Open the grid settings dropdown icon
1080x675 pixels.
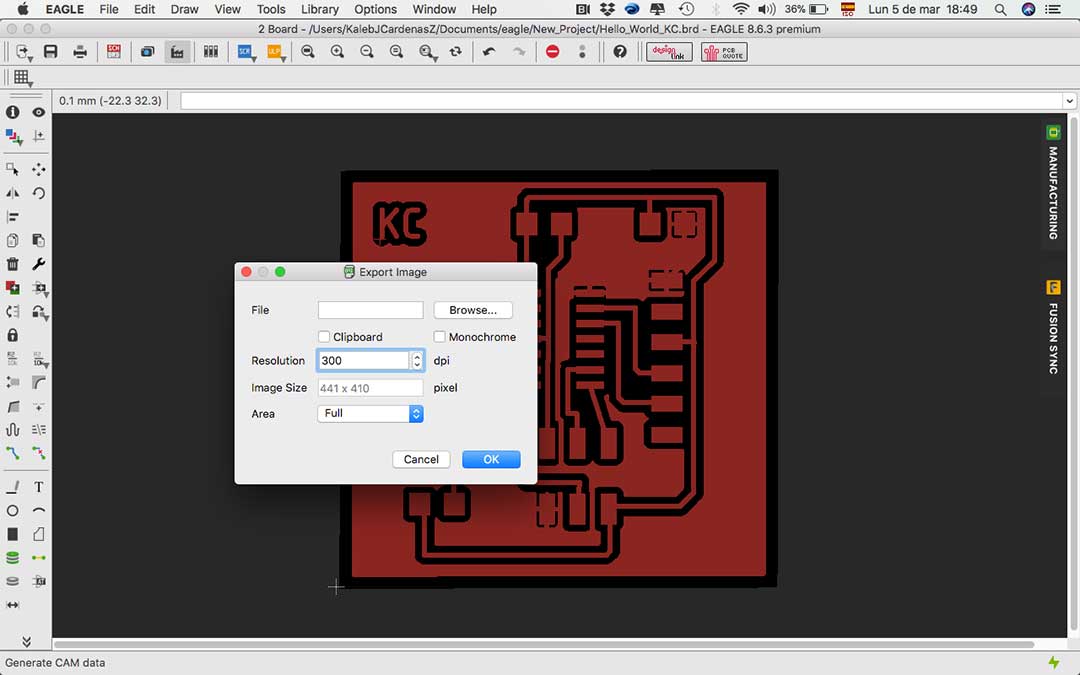(21, 78)
